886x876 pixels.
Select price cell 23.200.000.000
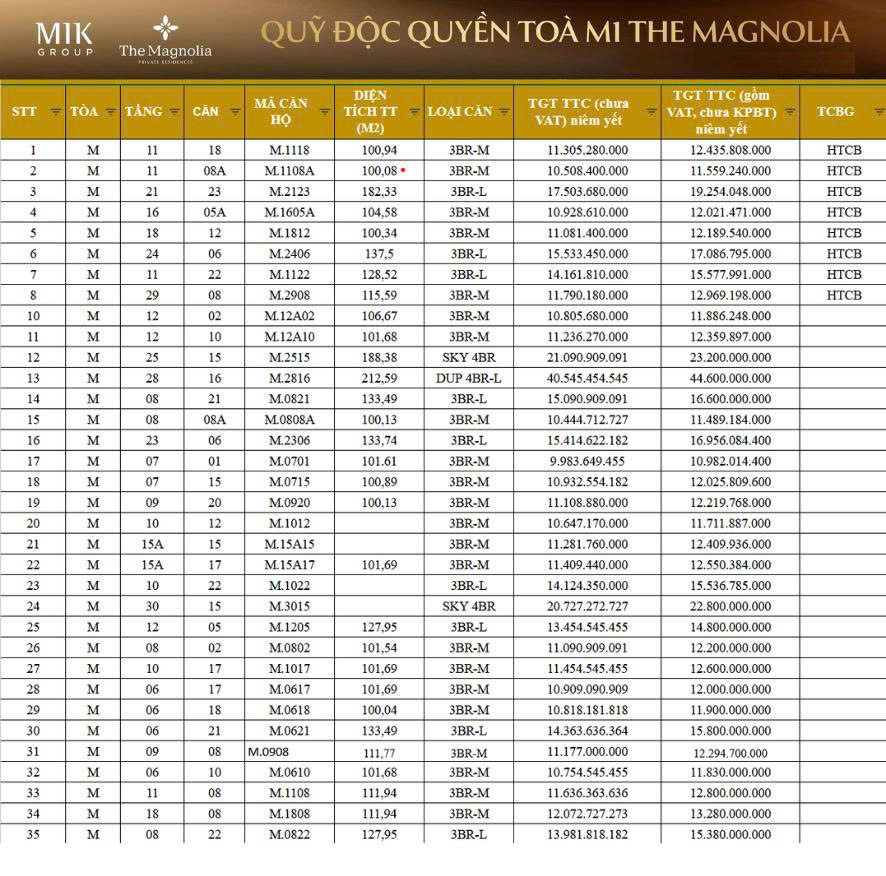730,357
